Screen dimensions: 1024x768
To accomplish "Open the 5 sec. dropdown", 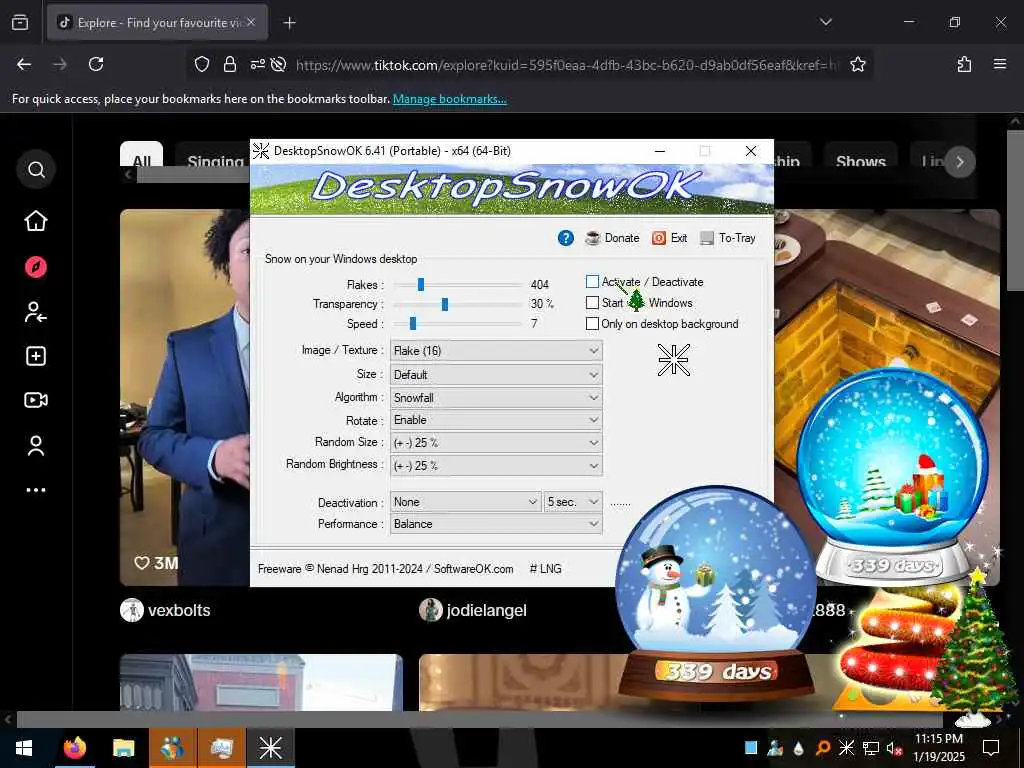I will (x=573, y=502).
